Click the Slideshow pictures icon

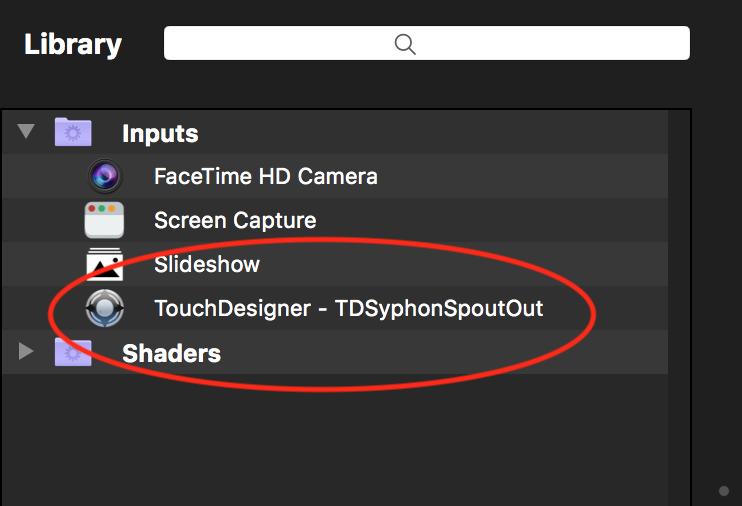(104, 265)
